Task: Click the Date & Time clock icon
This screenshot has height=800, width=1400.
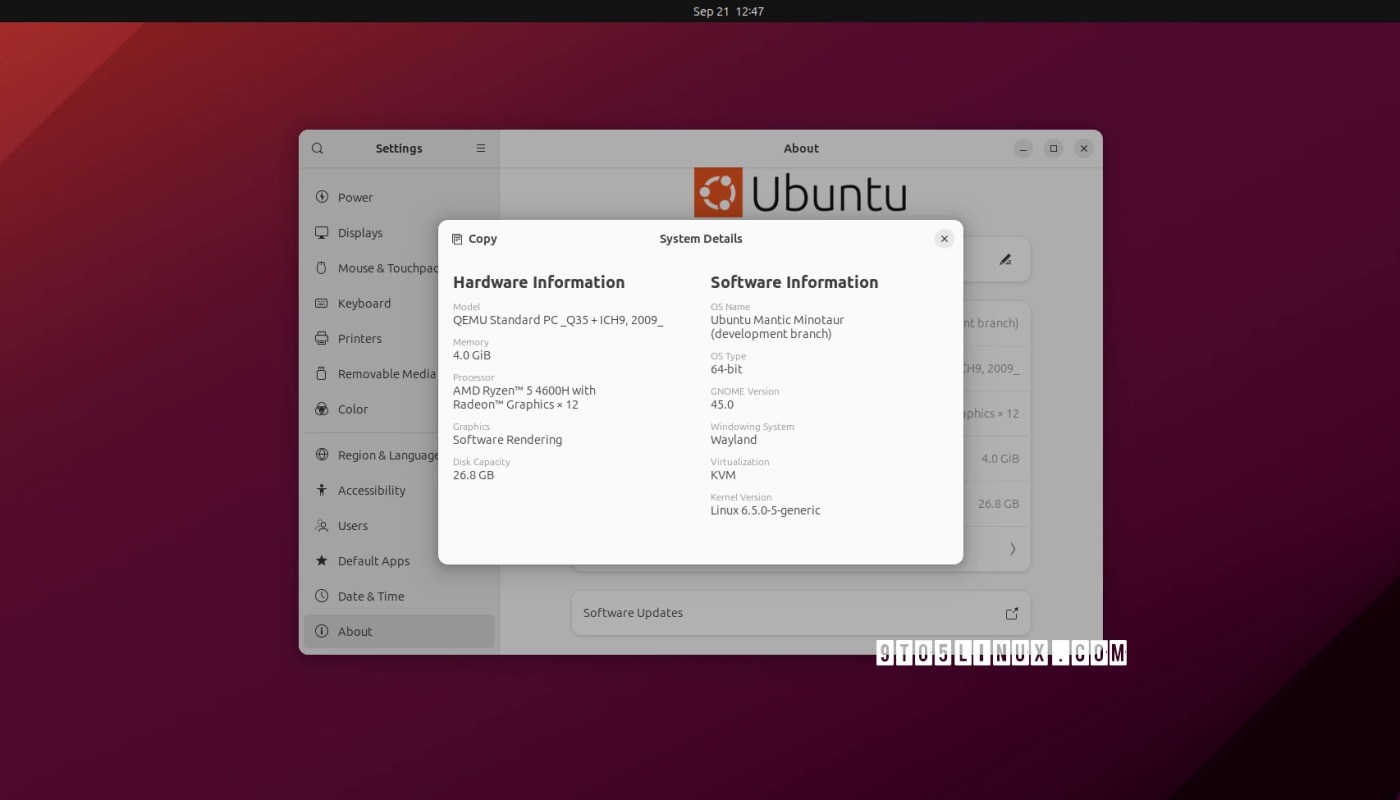Action: click(322, 596)
